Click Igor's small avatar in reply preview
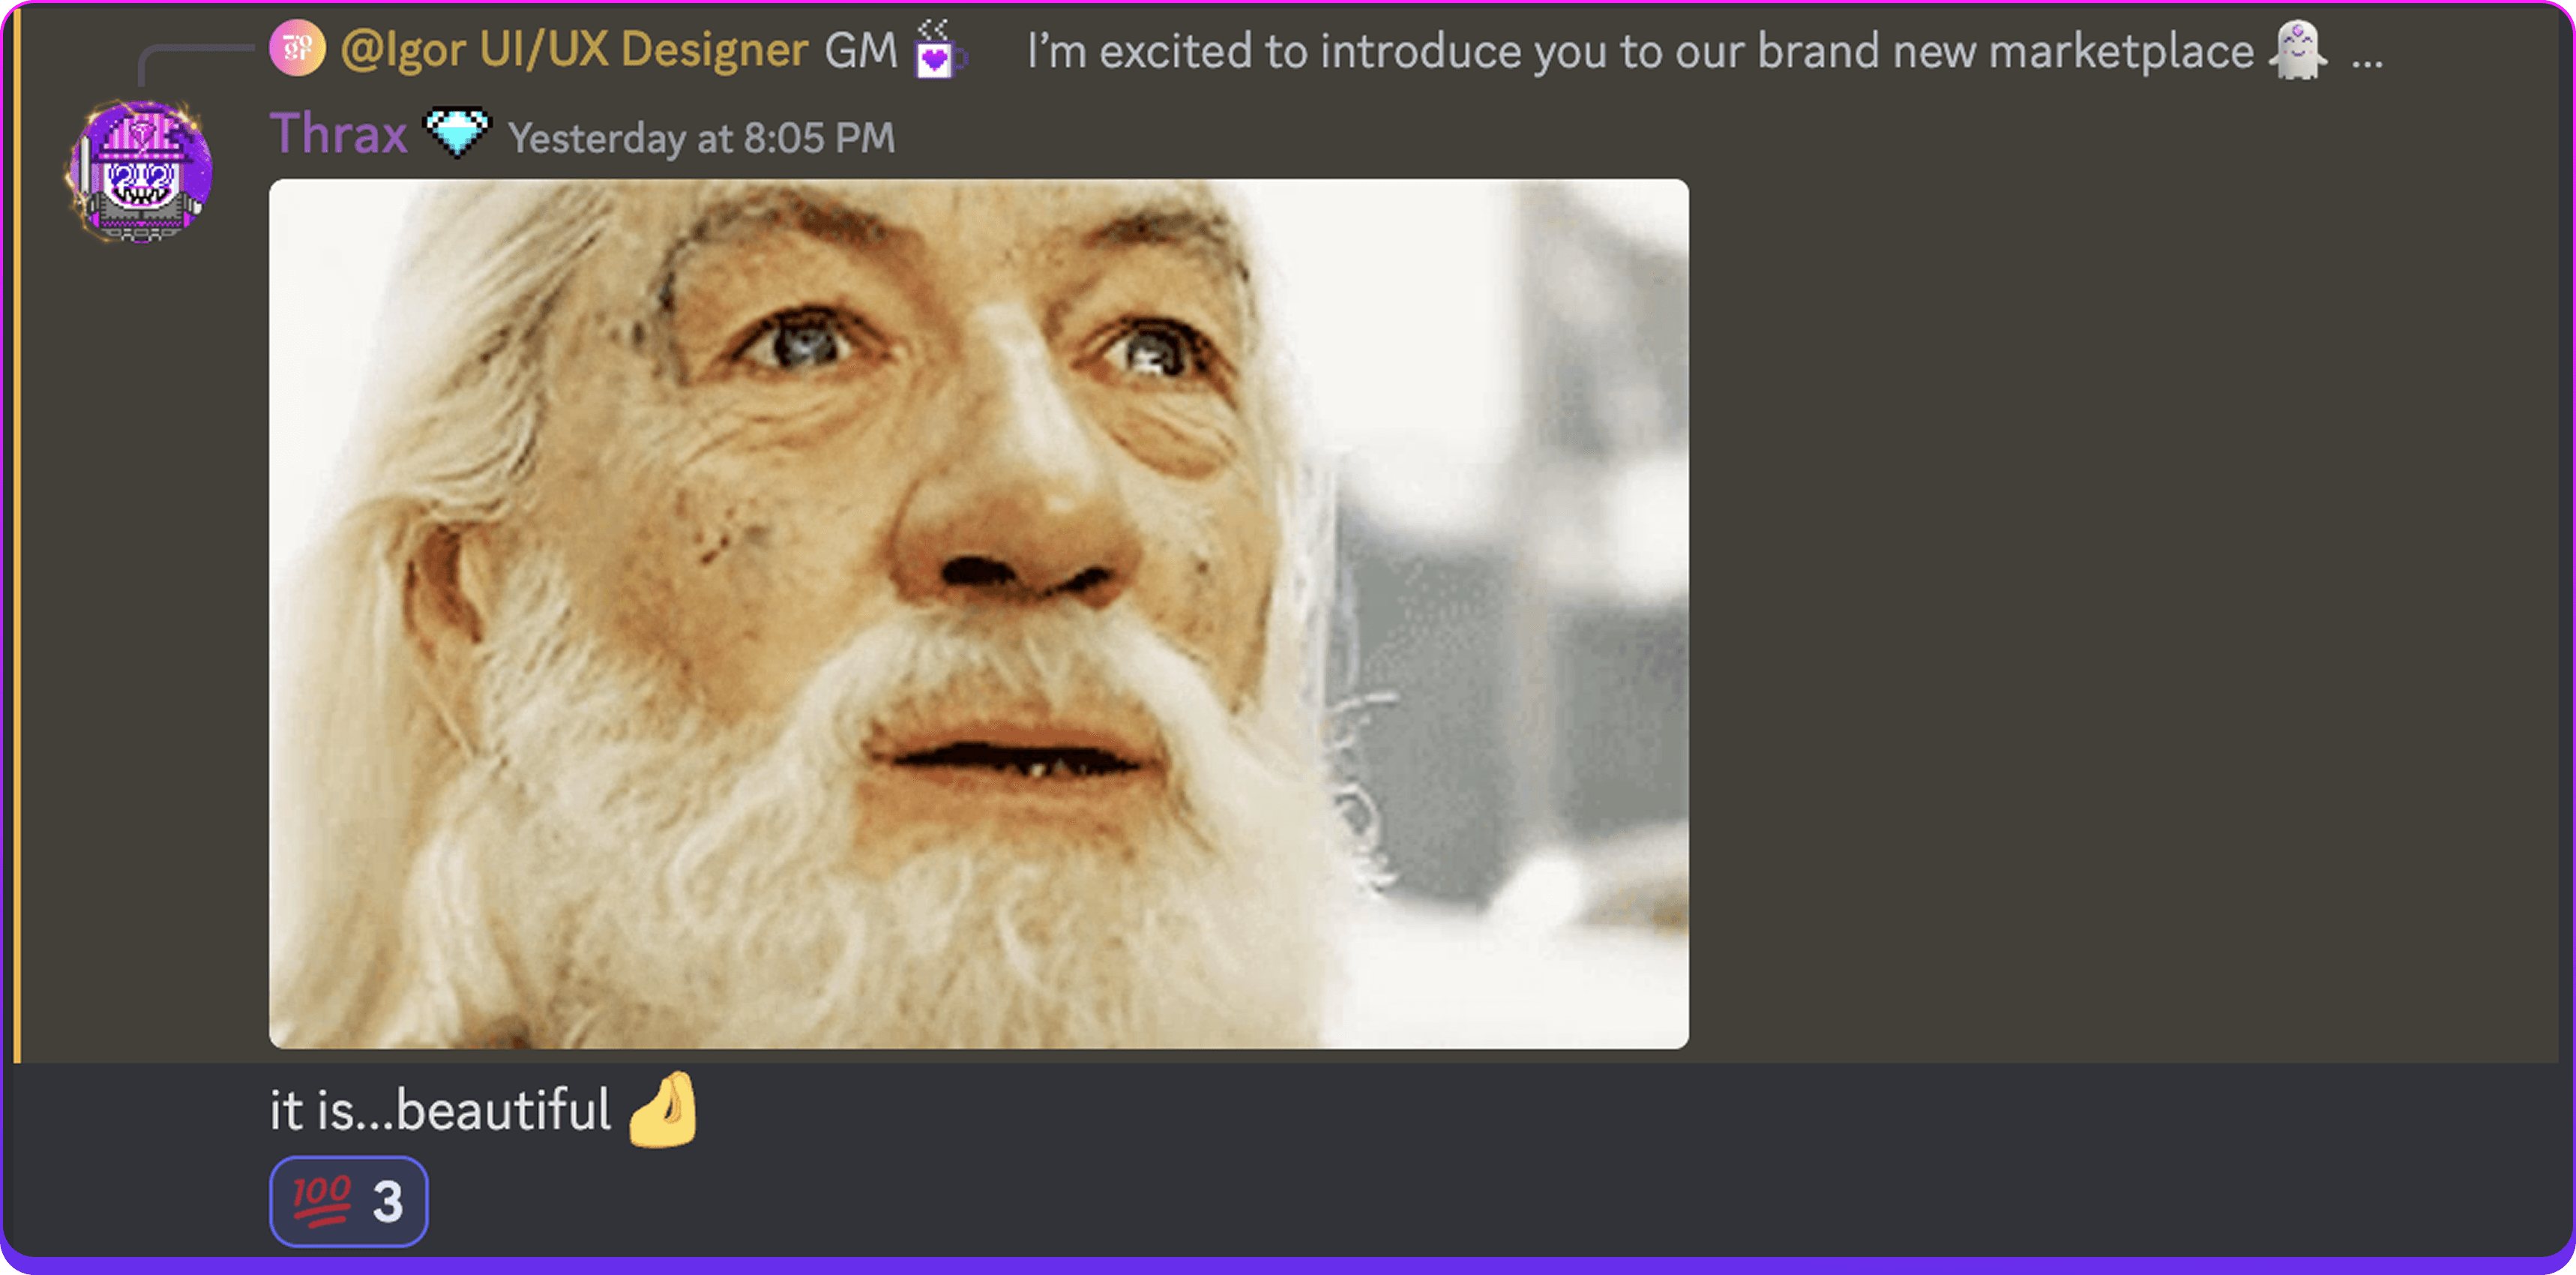Screen dimensions: 2576x1275 297,48
